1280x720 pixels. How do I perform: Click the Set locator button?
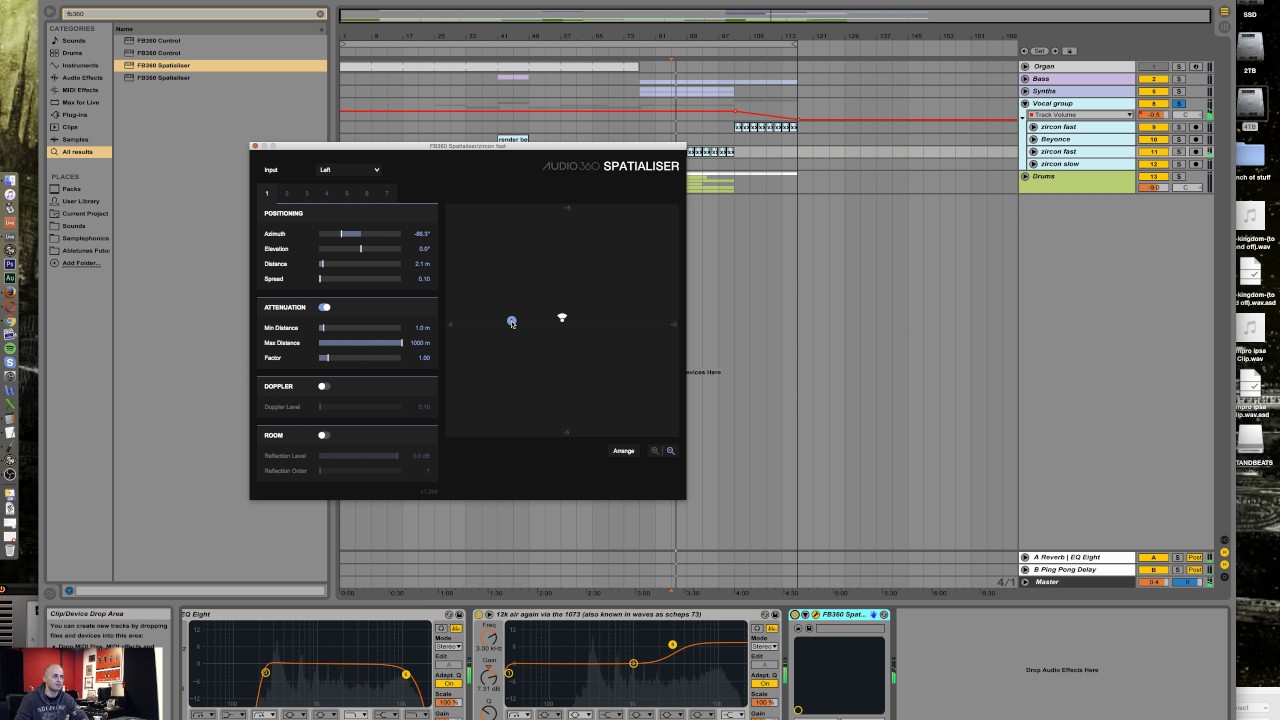click(x=1039, y=51)
